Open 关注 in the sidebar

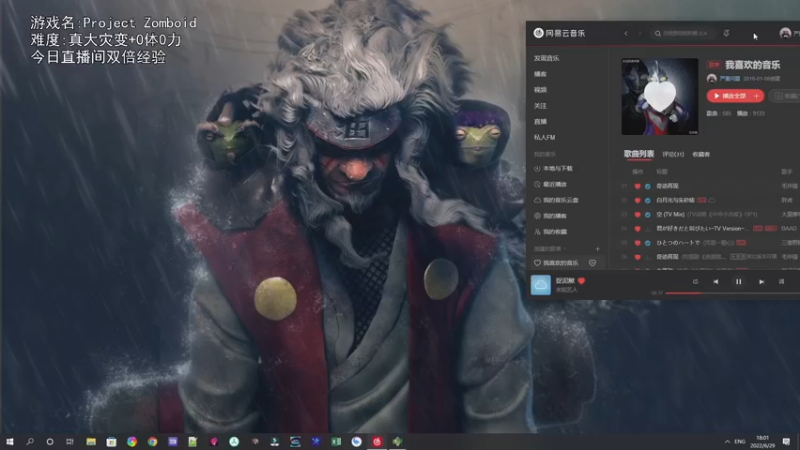[x=540, y=106]
